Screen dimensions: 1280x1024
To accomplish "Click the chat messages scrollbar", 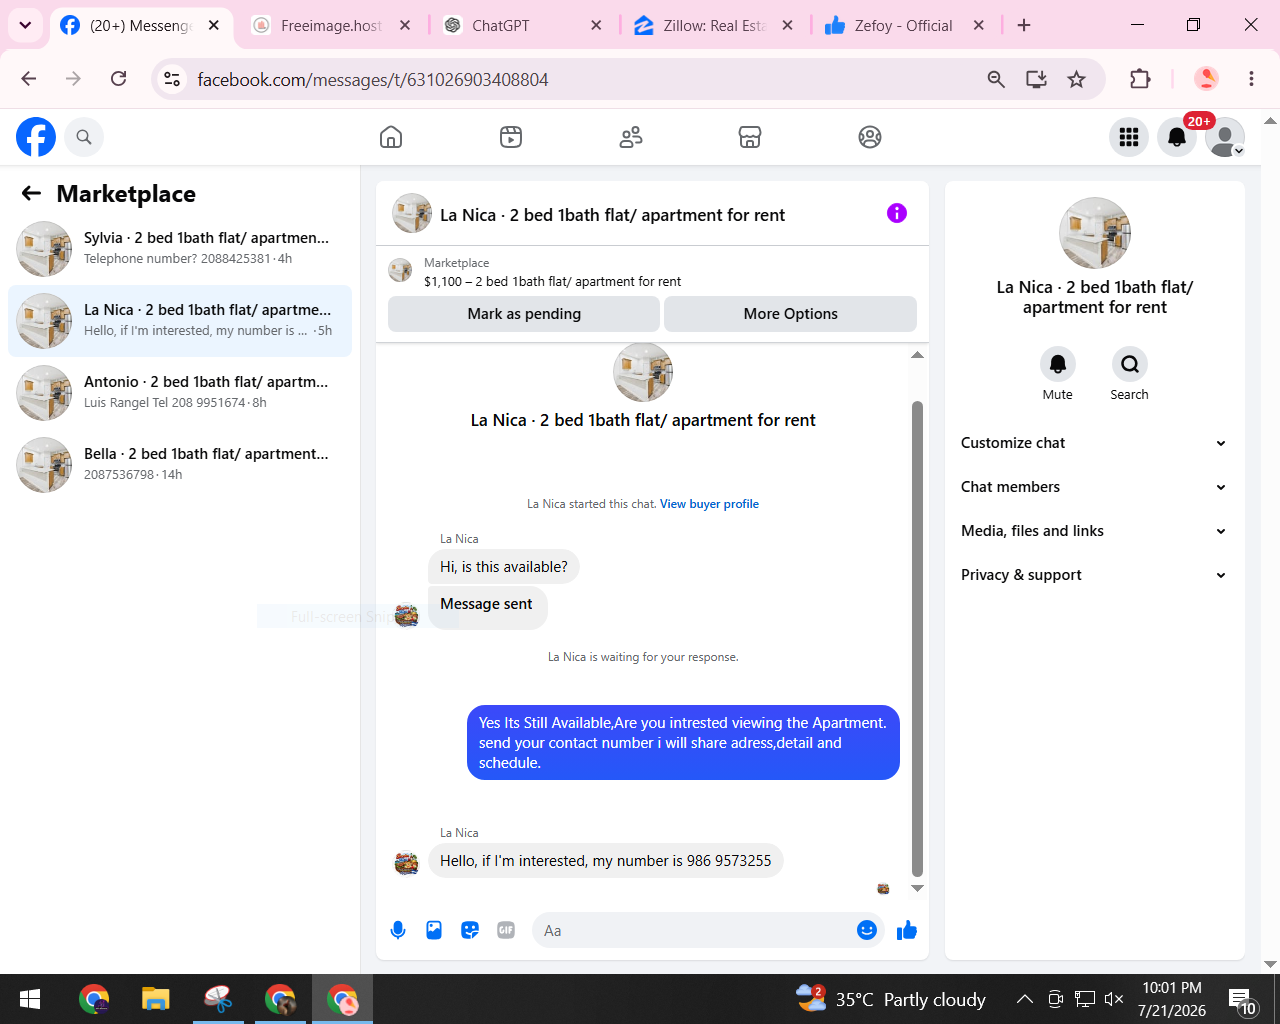I will (917, 640).
